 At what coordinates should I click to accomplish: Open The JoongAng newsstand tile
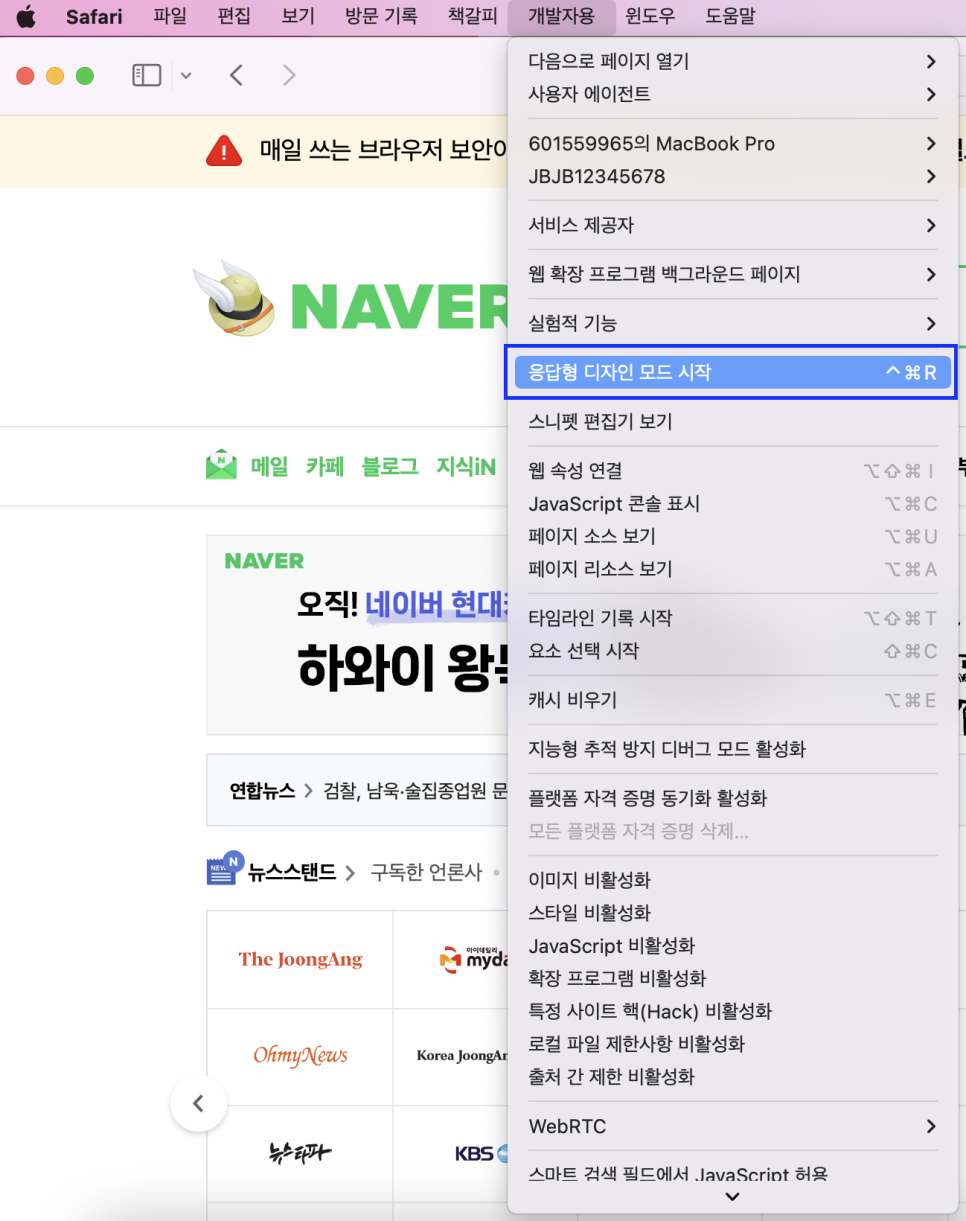300,959
